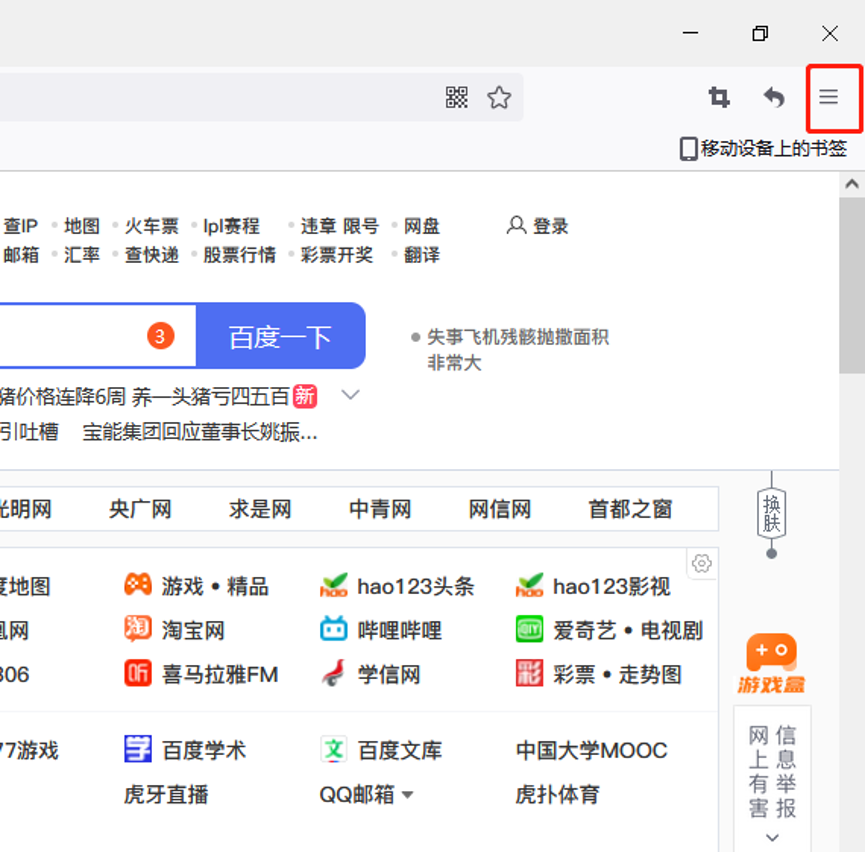Image resolution: width=866 pixels, height=852 pixels.
Task: Open the QQ邮箱 dropdown arrow
Action: 407,796
